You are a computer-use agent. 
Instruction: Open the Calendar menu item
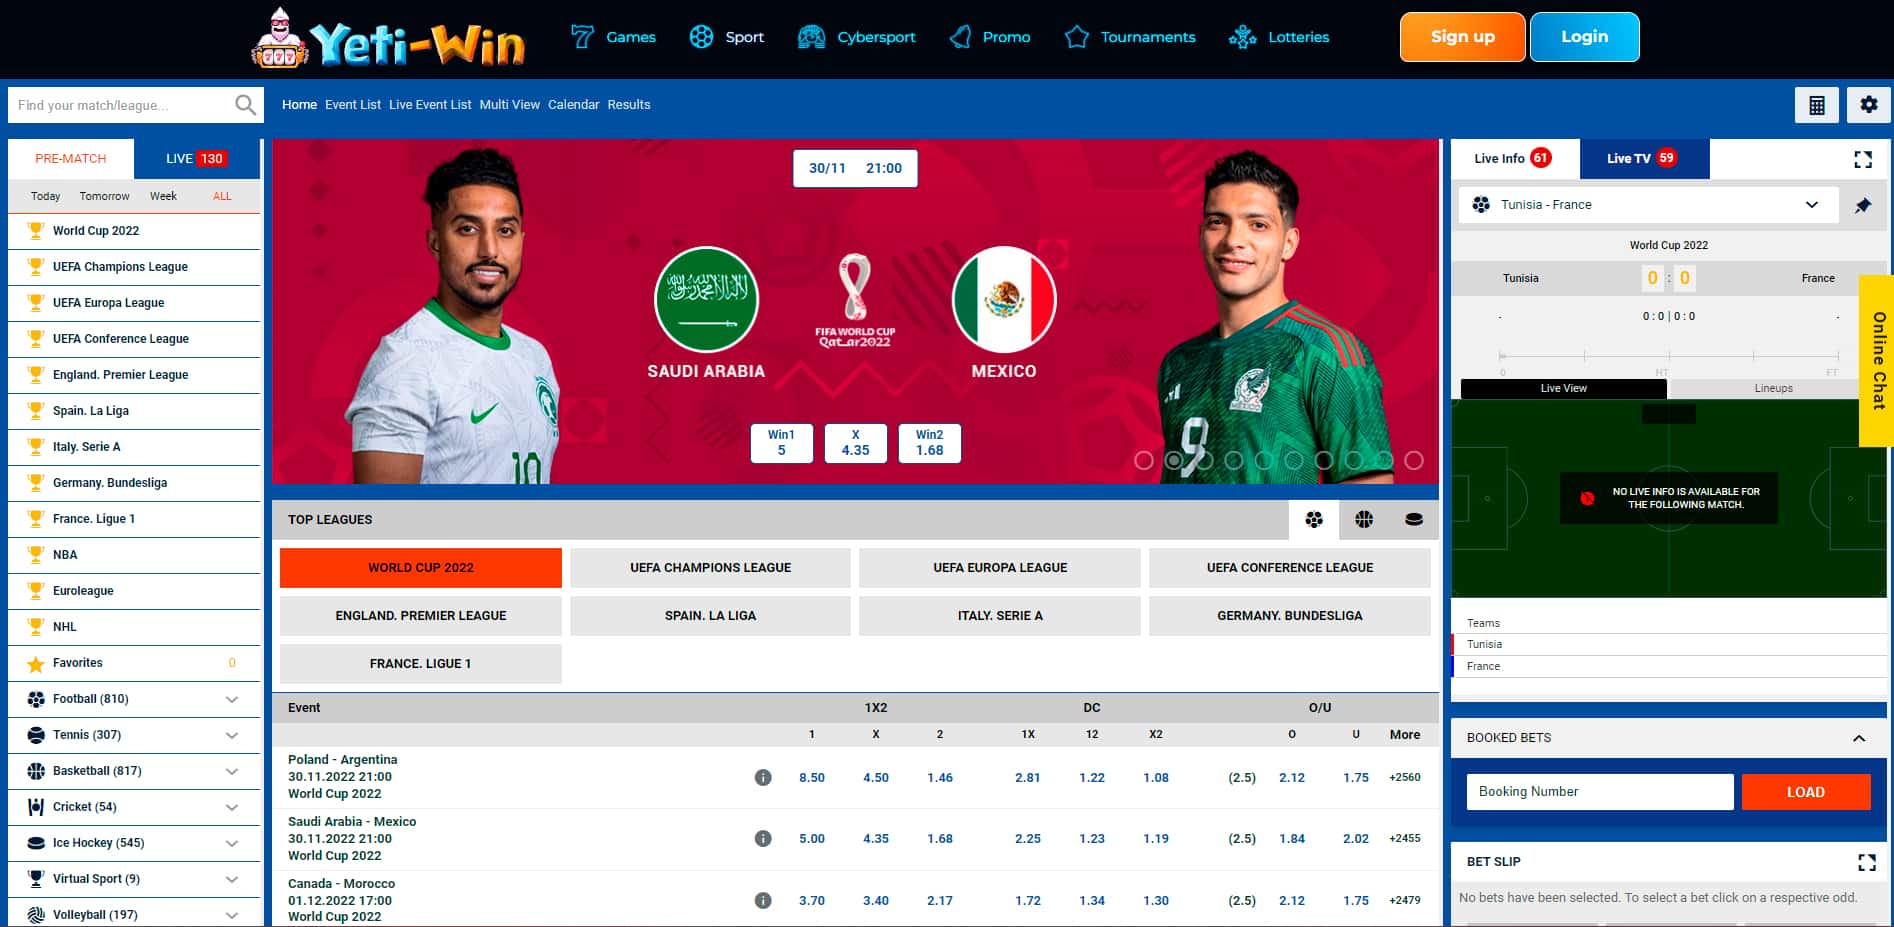click(x=574, y=105)
